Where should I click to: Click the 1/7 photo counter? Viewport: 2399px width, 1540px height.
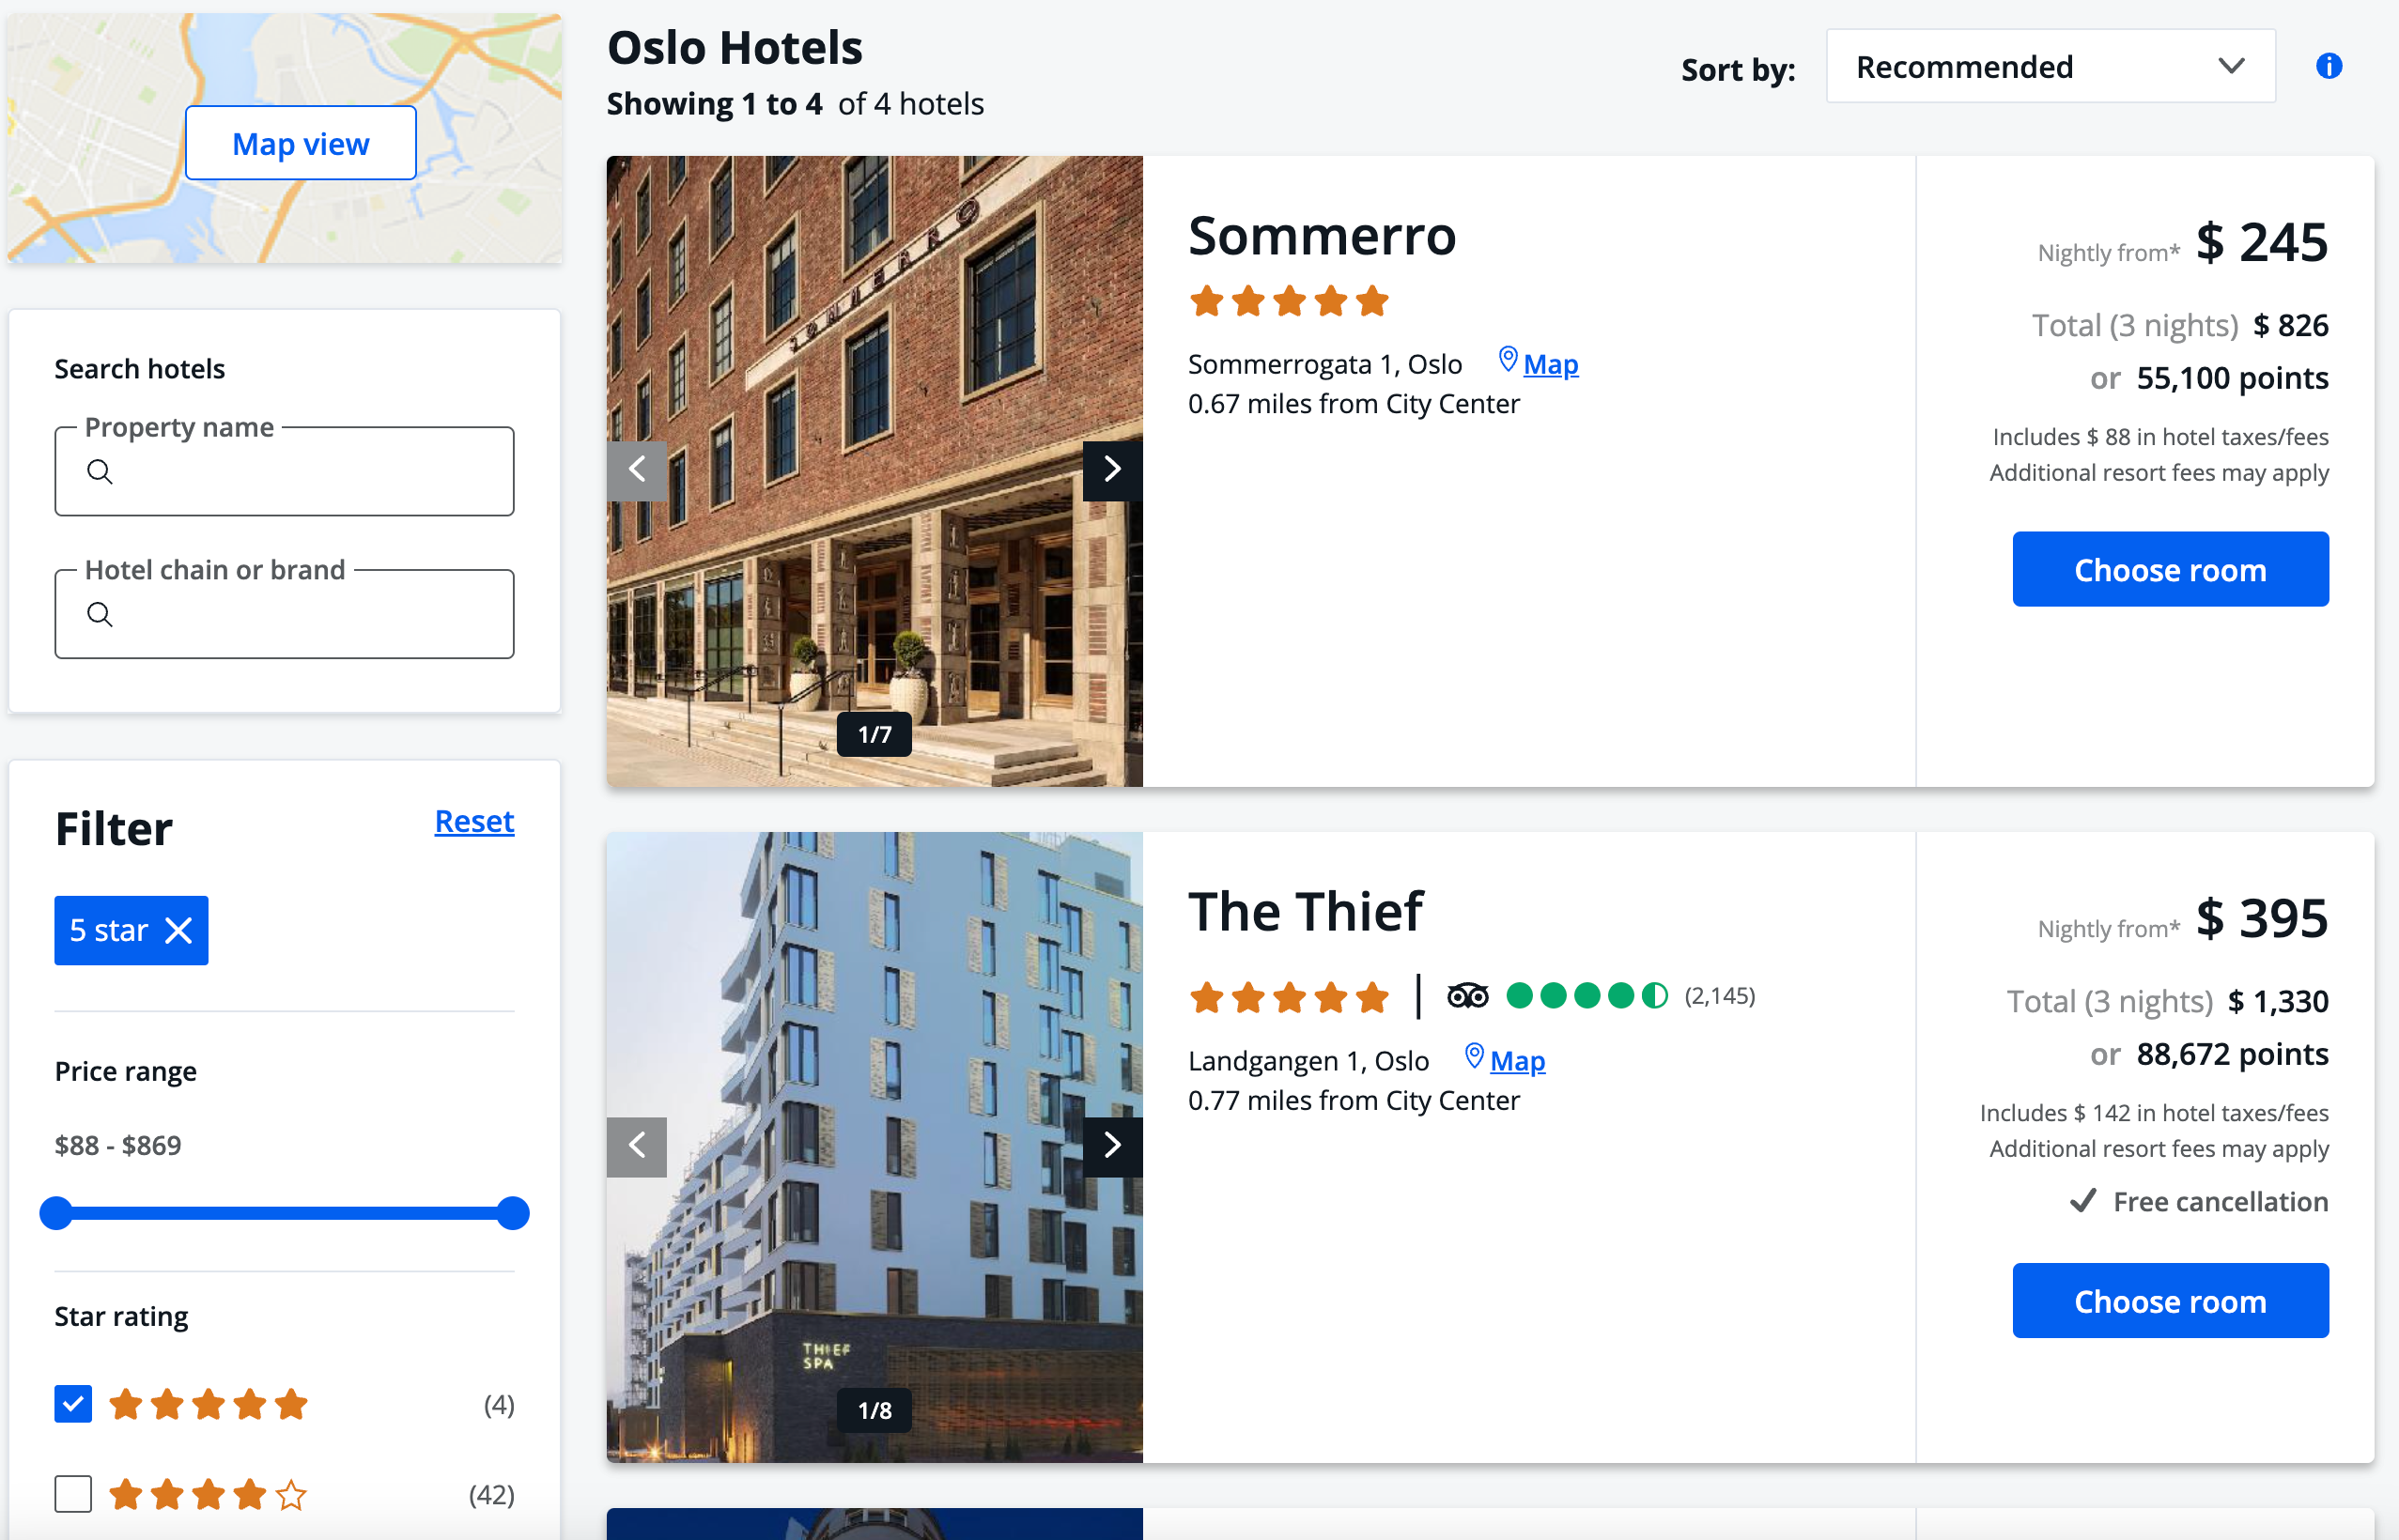pyautogui.click(x=874, y=734)
